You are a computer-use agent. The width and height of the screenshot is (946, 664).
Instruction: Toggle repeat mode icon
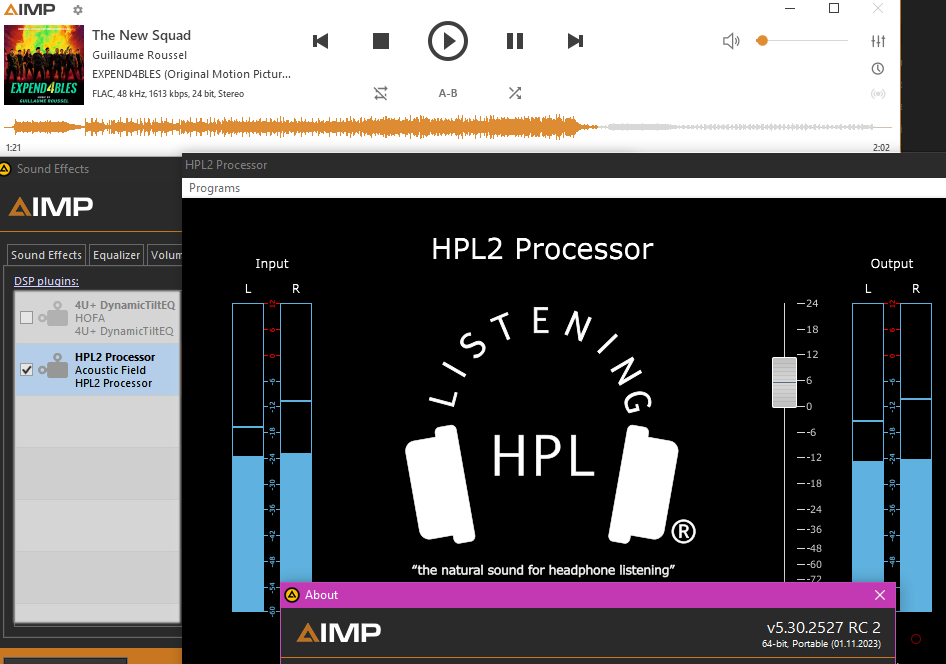pyautogui.click(x=381, y=93)
